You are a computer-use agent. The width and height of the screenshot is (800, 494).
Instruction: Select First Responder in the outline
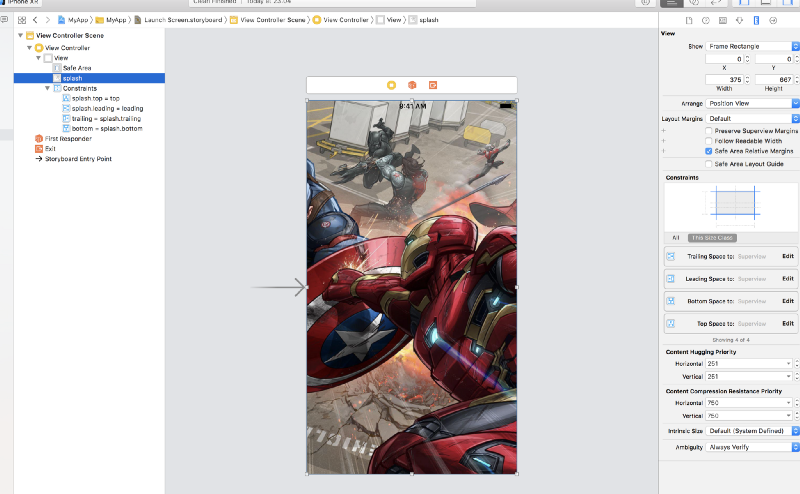68,139
